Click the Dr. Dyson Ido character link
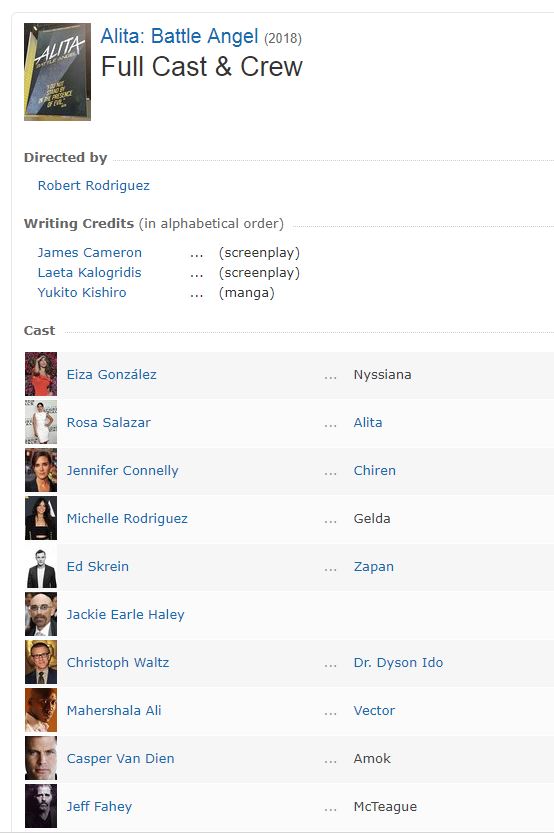554x833 pixels. click(x=398, y=662)
